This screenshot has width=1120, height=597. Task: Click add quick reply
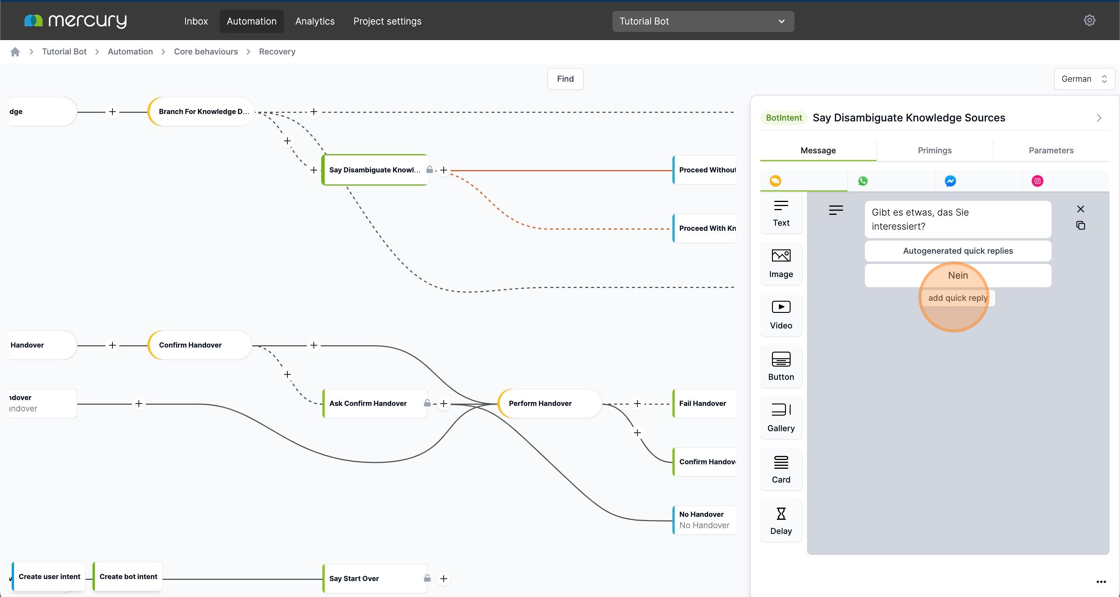point(958,298)
